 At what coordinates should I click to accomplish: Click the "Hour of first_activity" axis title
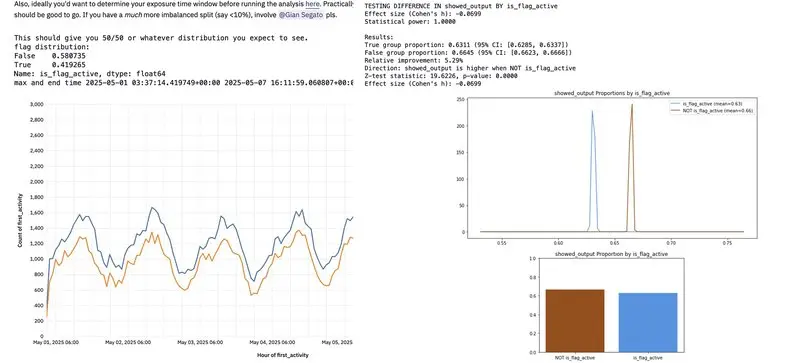pos(283,355)
